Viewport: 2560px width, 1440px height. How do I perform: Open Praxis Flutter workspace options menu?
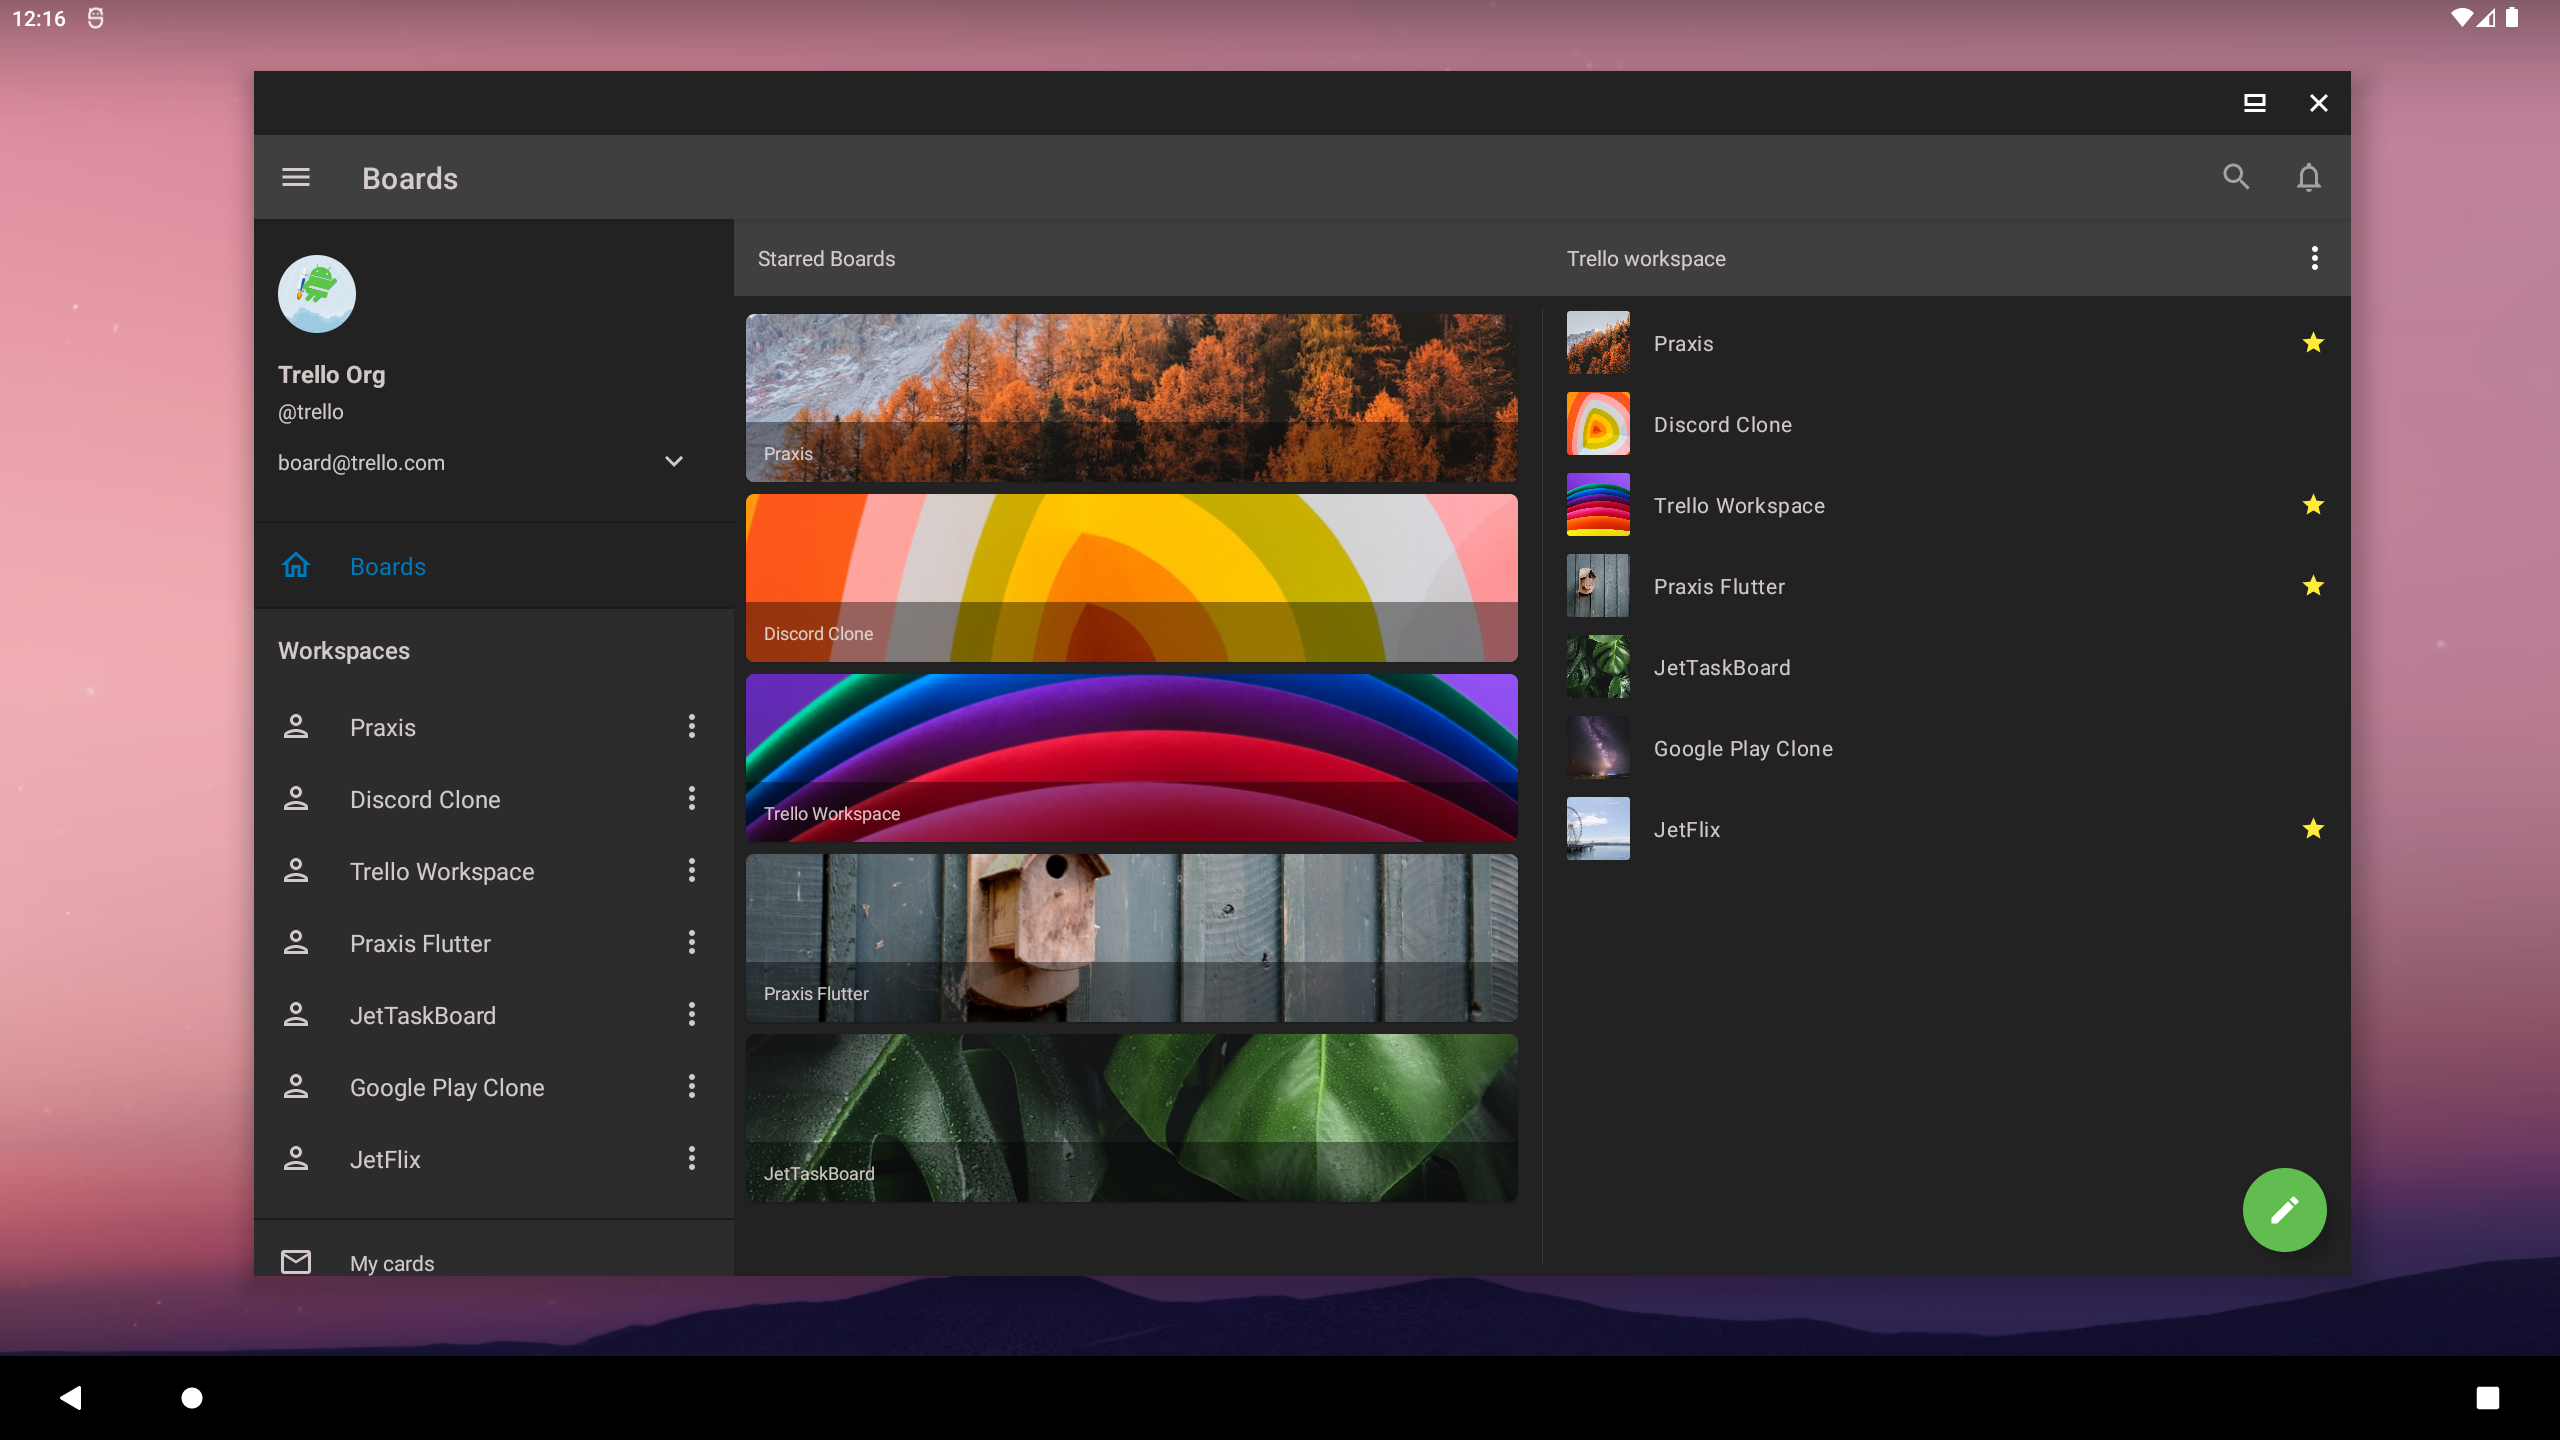coord(691,943)
